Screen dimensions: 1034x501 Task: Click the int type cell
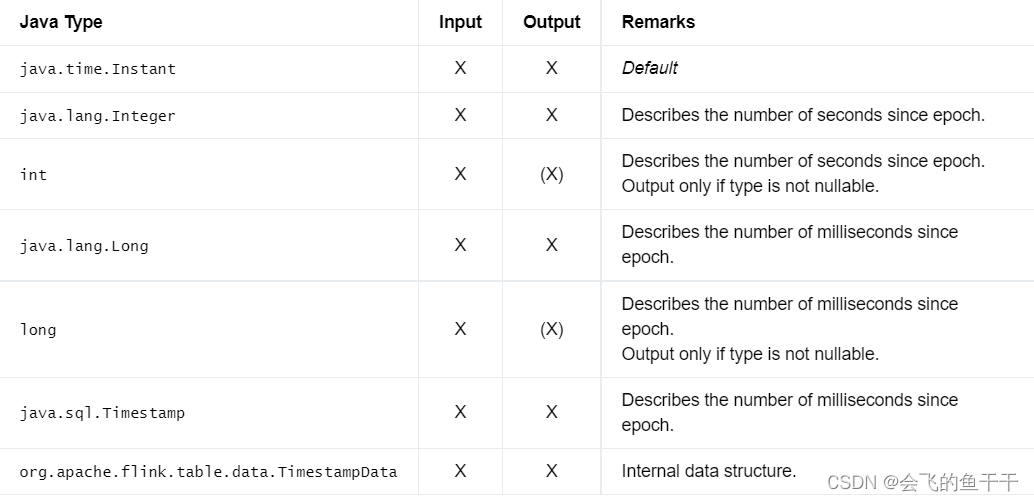coord(33,175)
